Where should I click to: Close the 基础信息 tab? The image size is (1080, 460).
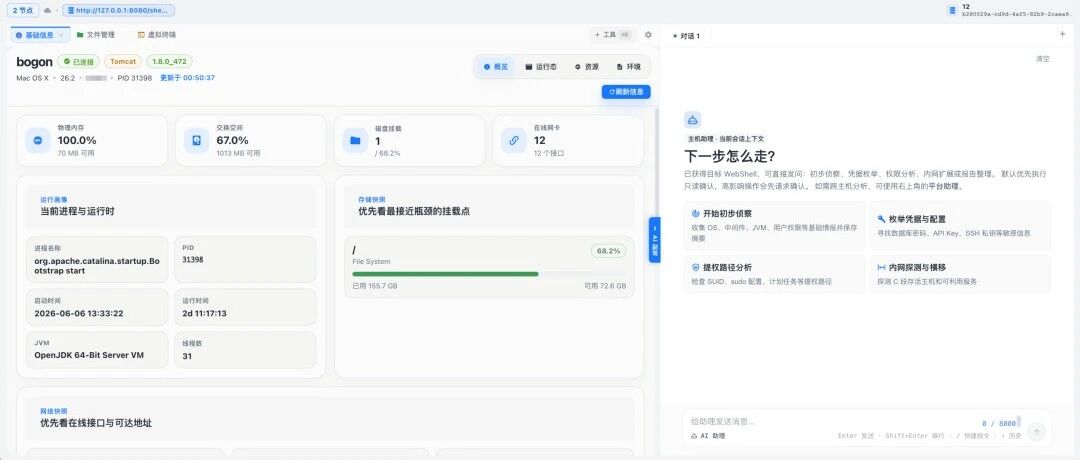[x=61, y=34]
